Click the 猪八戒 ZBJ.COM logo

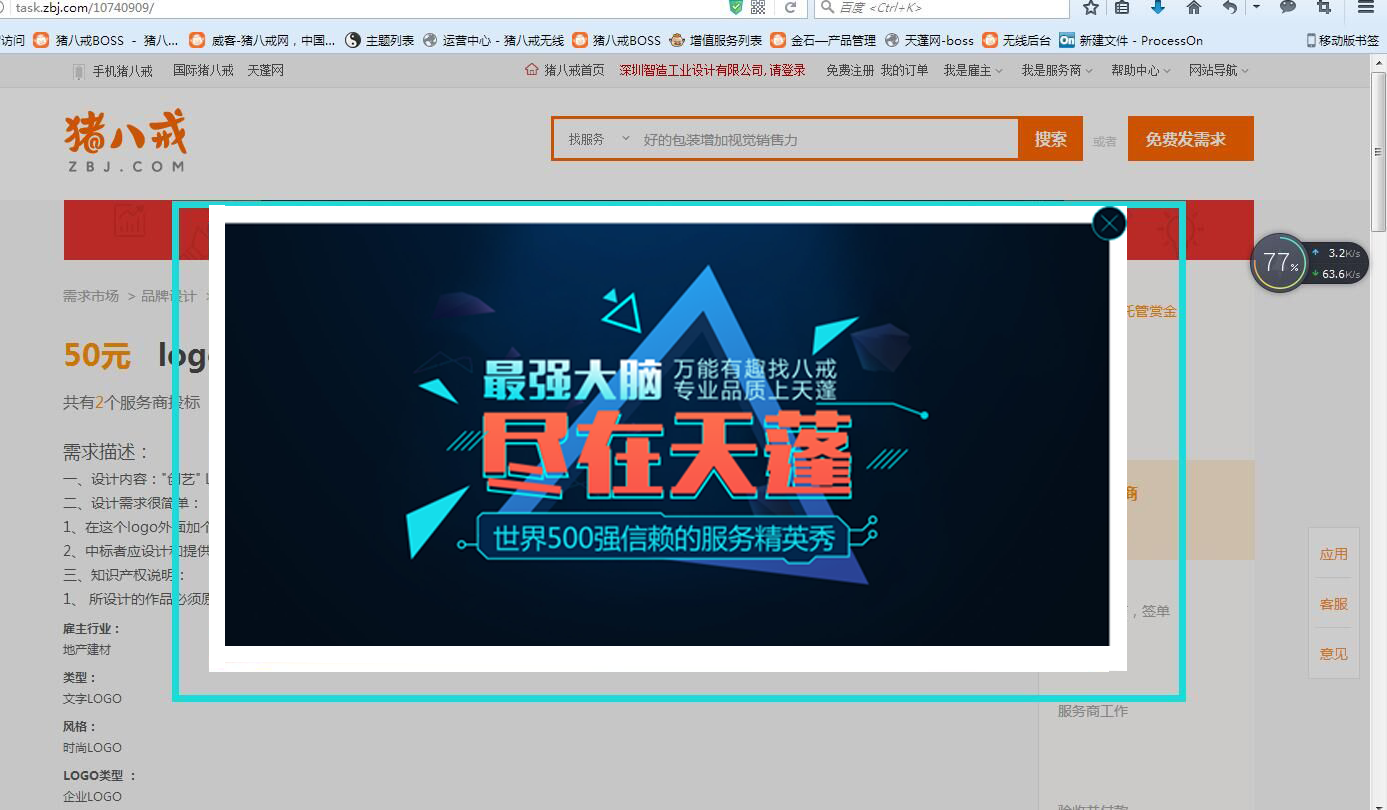(x=125, y=140)
